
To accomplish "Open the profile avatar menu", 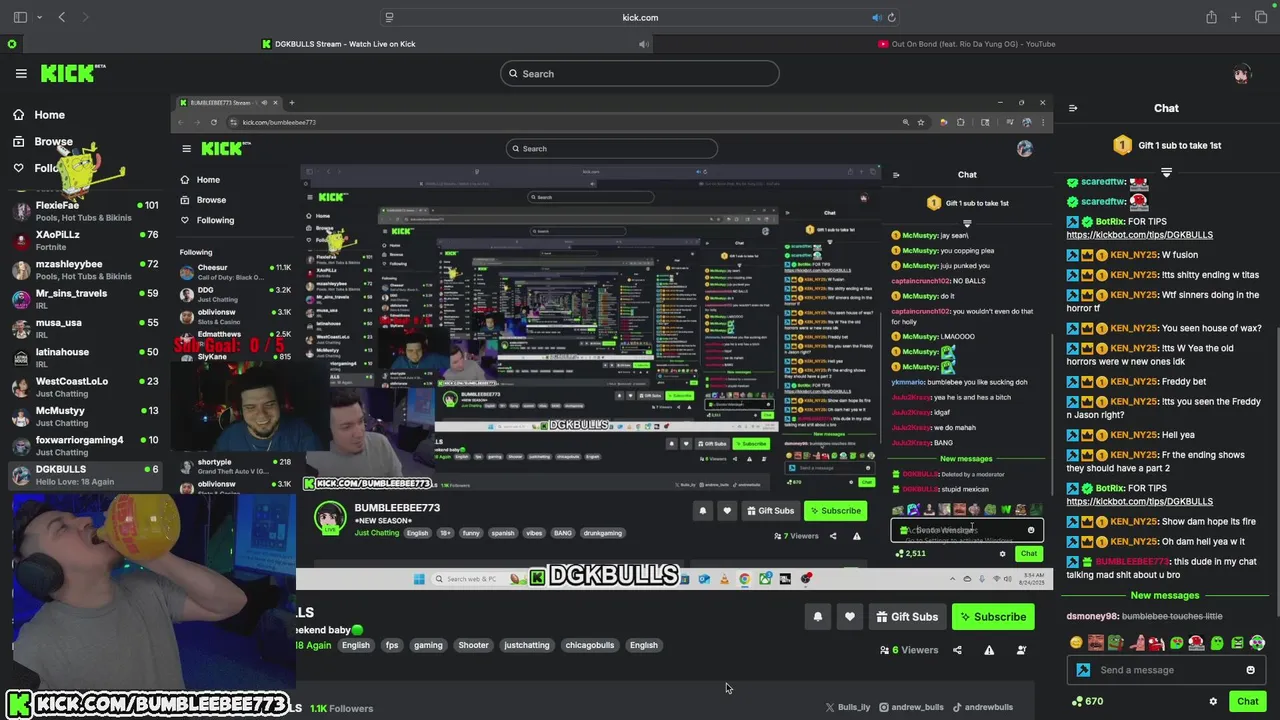I will pyautogui.click(x=1242, y=73).
